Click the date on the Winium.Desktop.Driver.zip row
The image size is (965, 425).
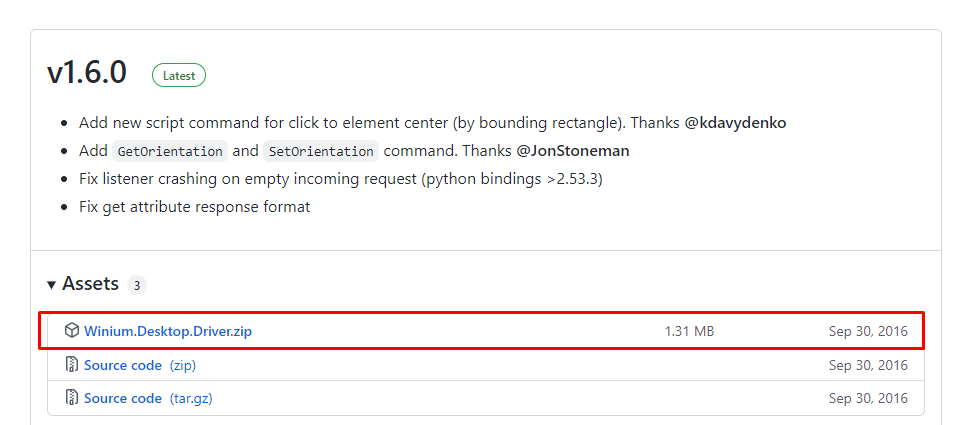[x=868, y=331]
